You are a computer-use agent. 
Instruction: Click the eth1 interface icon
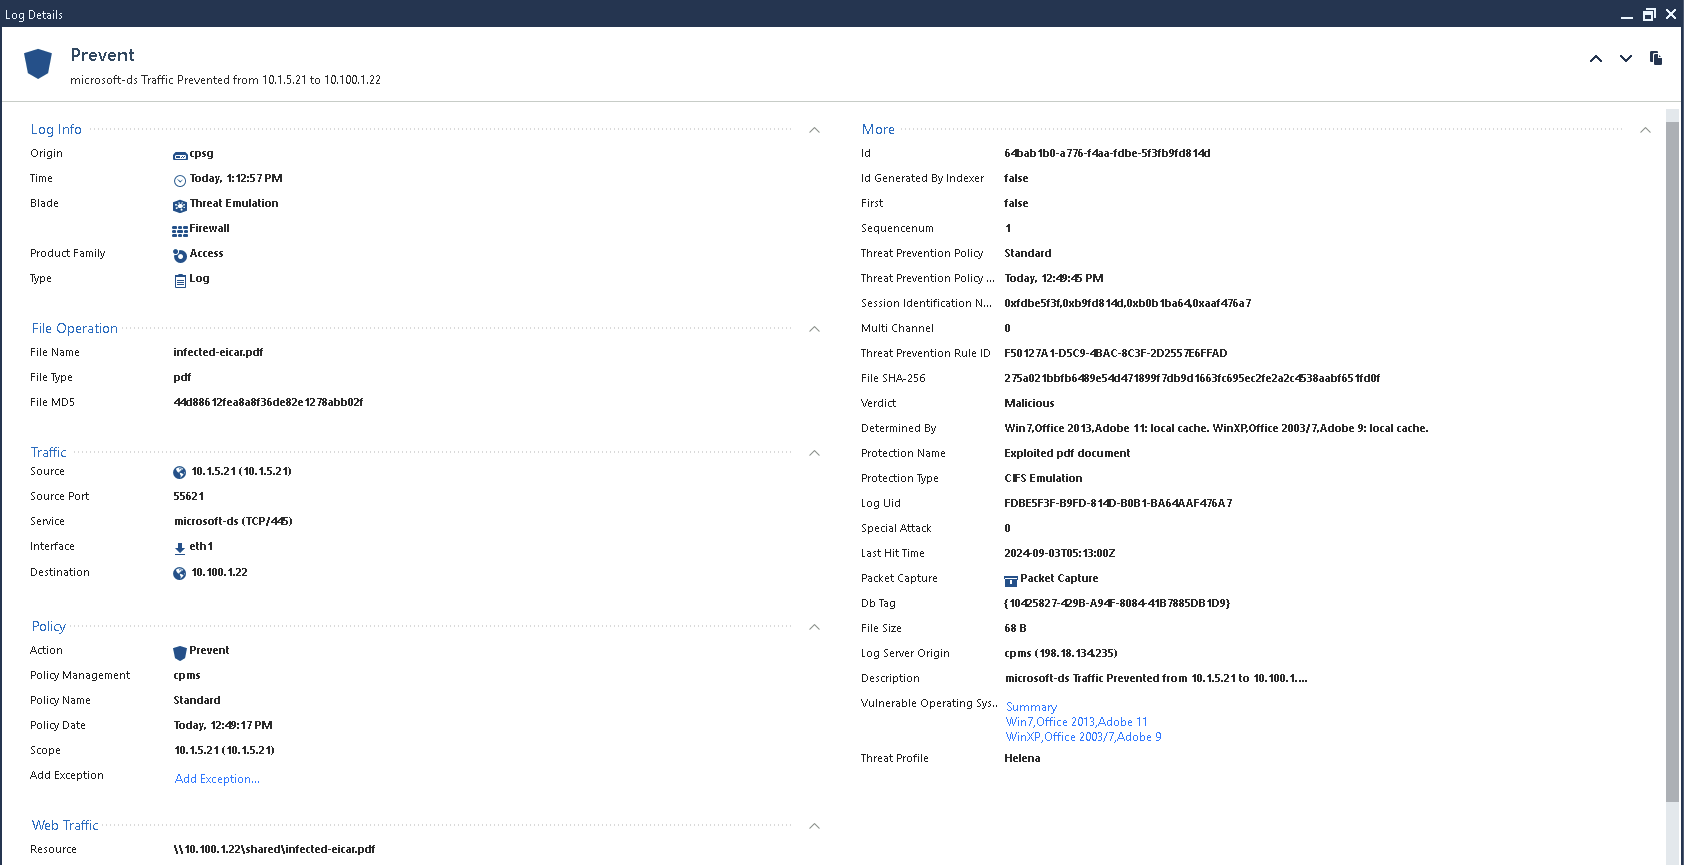pos(180,548)
